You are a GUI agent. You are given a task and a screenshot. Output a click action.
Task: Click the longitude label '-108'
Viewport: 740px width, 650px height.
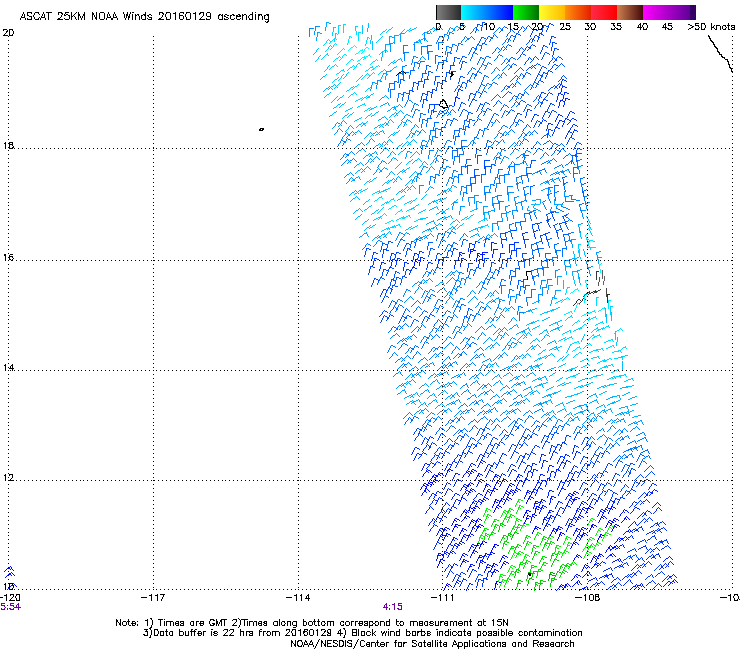pyautogui.click(x=587, y=598)
